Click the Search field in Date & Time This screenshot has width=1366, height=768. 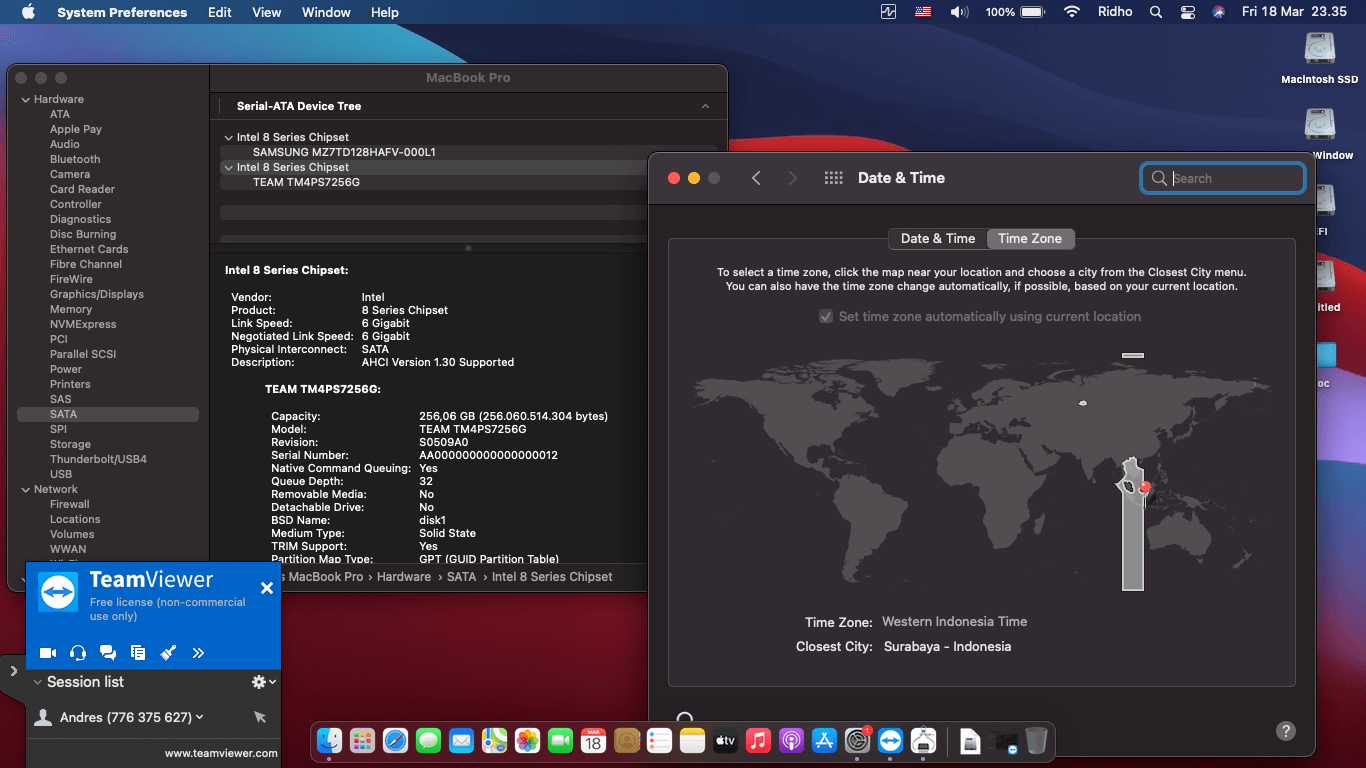click(x=1222, y=177)
